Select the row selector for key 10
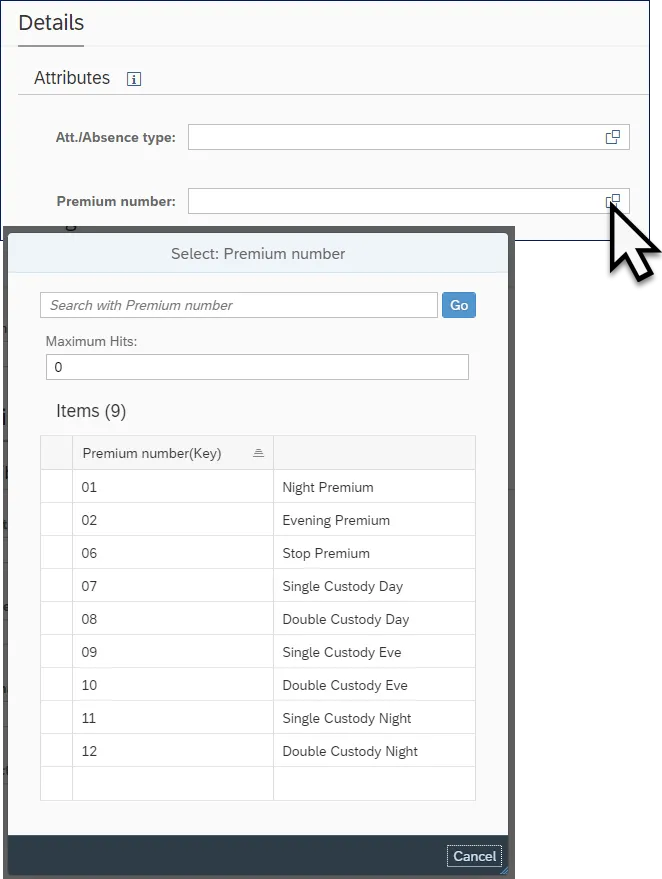662x879 pixels. tap(57, 685)
